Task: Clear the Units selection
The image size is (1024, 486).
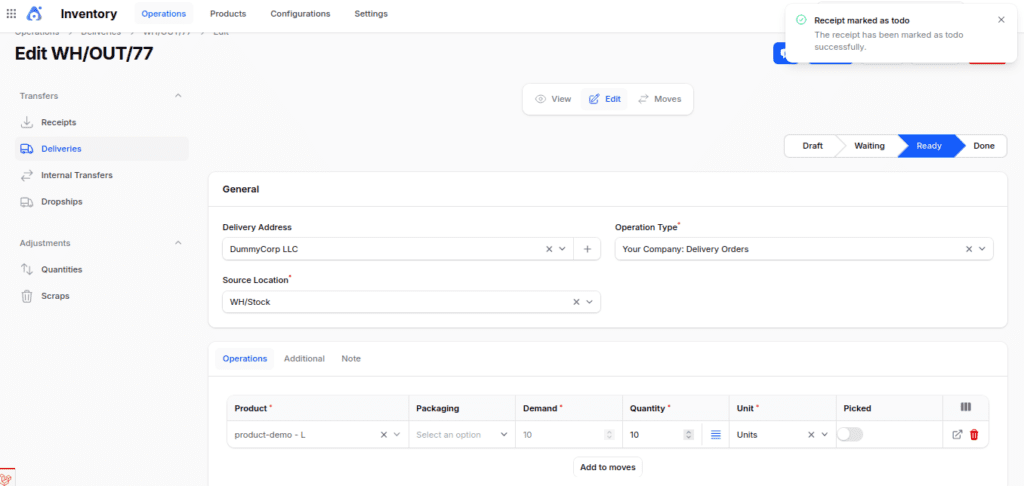Action: click(x=811, y=434)
